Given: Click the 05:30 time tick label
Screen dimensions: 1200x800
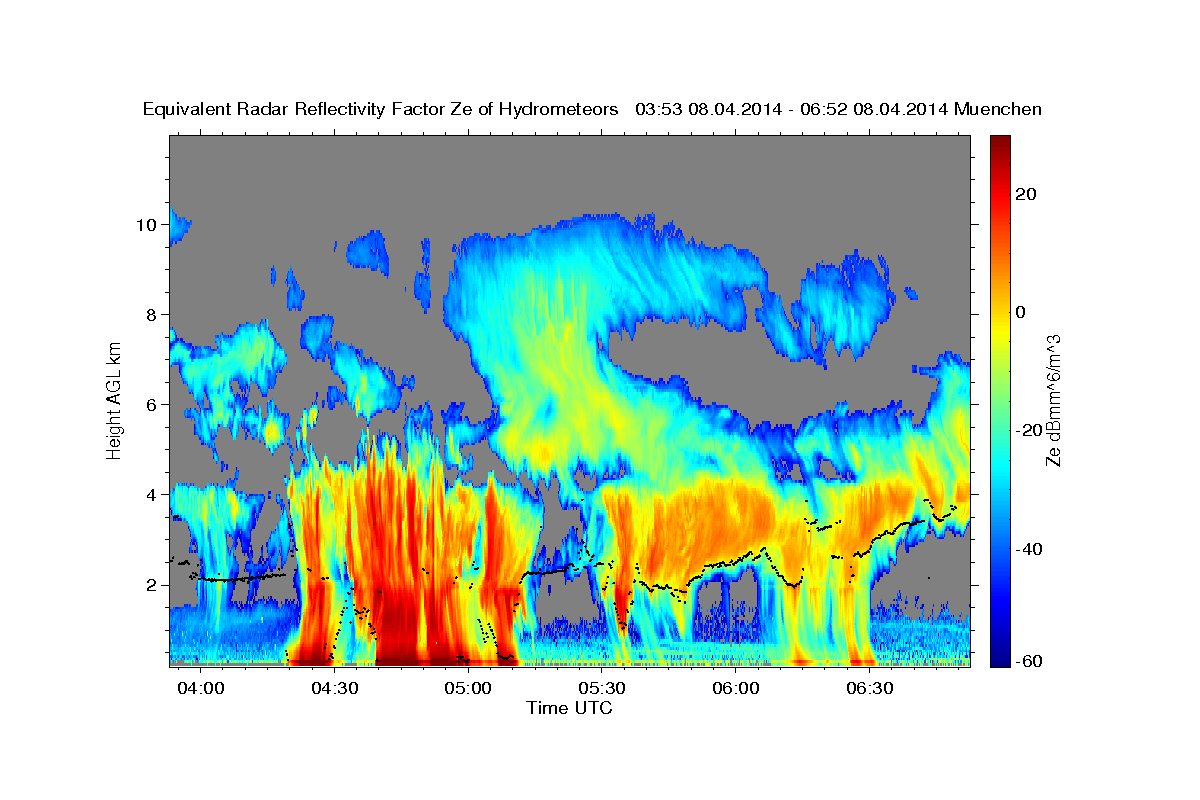Looking at the screenshot, I should pyautogui.click(x=602, y=688).
